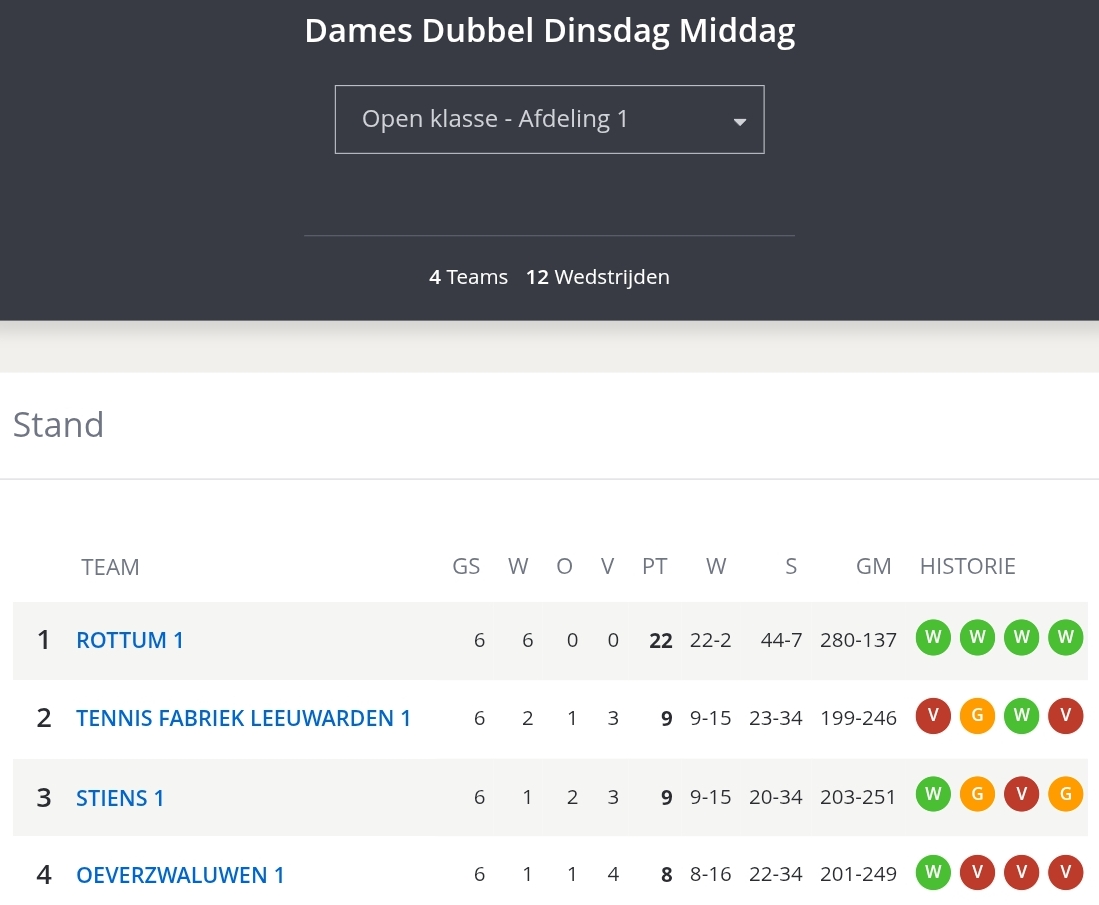Screen dimensions: 1099x905
Task: Click the dropdown arrow beside Afdeling 1
Action: click(740, 122)
